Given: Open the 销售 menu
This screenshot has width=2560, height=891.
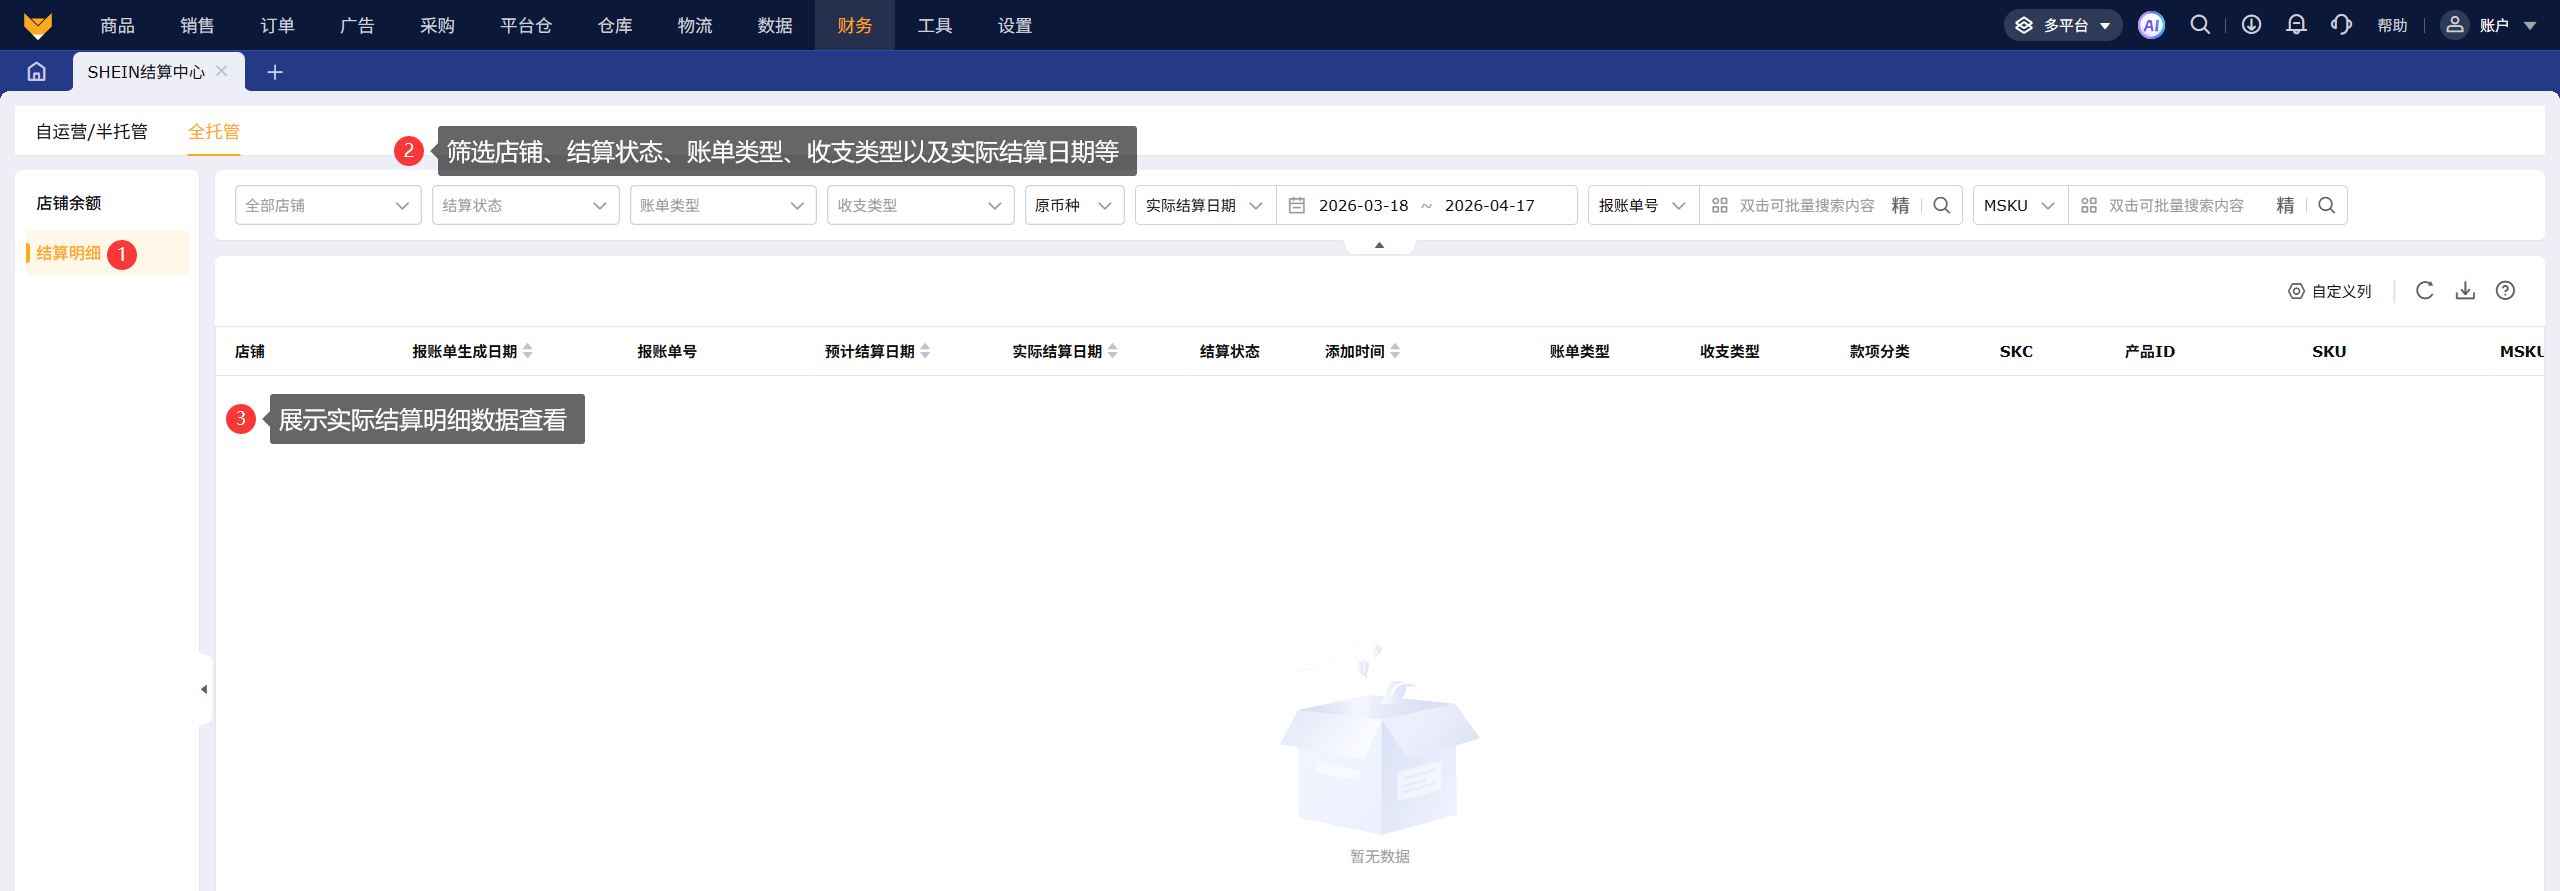Looking at the screenshot, I should (197, 25).
